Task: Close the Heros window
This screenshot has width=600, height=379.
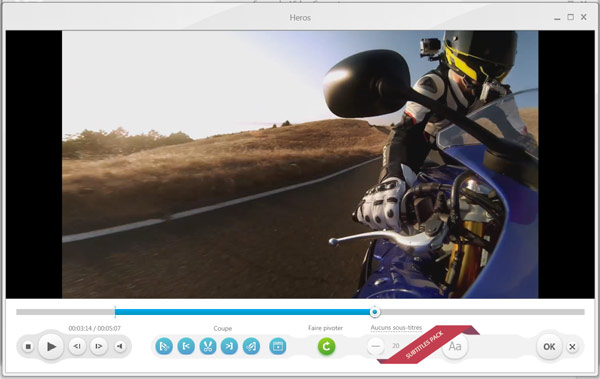Action: click(584, 17)
